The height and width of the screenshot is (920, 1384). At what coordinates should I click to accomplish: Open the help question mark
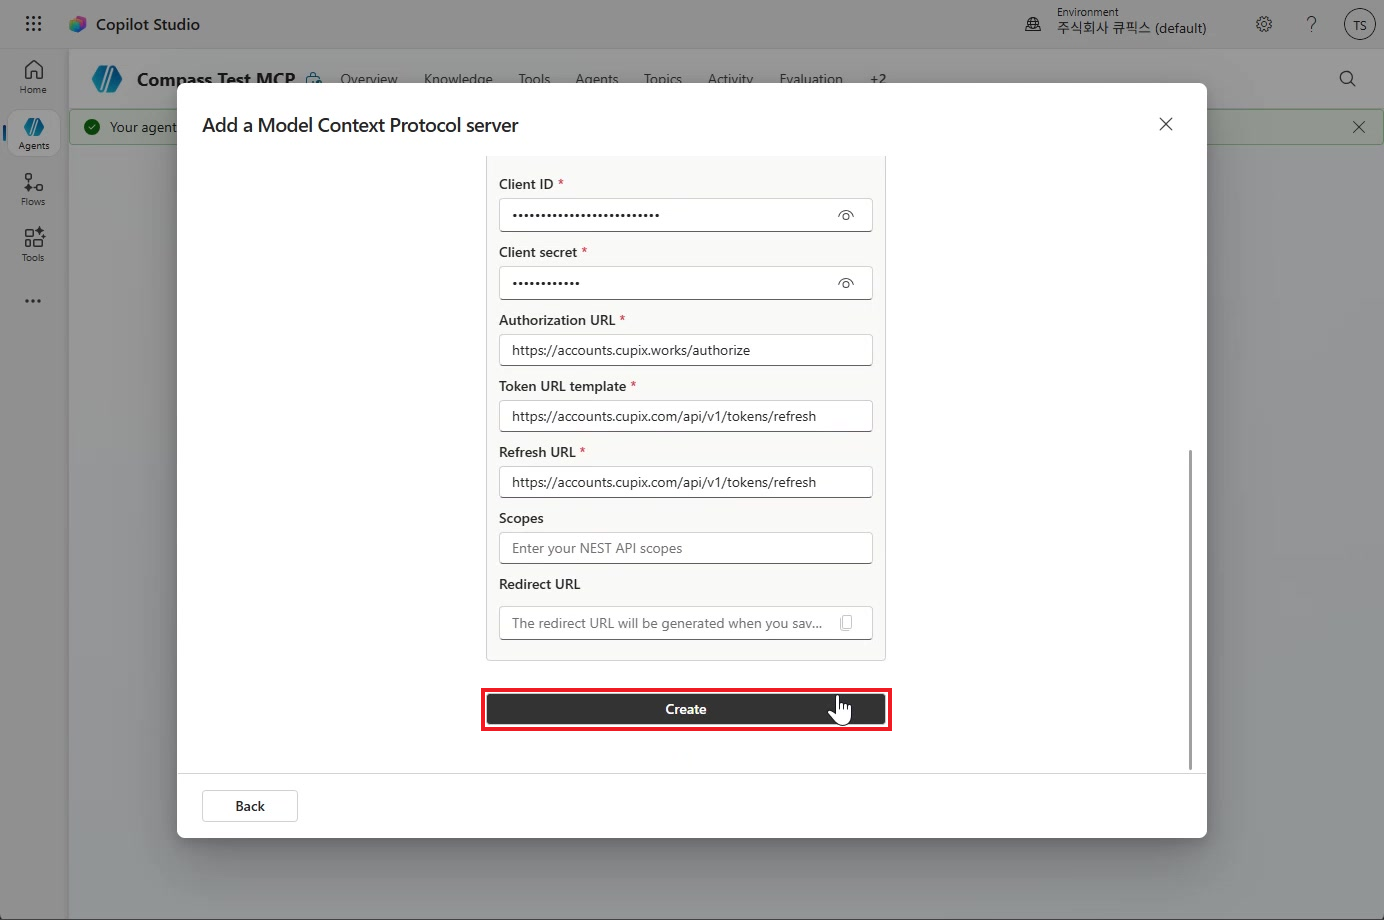(x=1311, y=24)
